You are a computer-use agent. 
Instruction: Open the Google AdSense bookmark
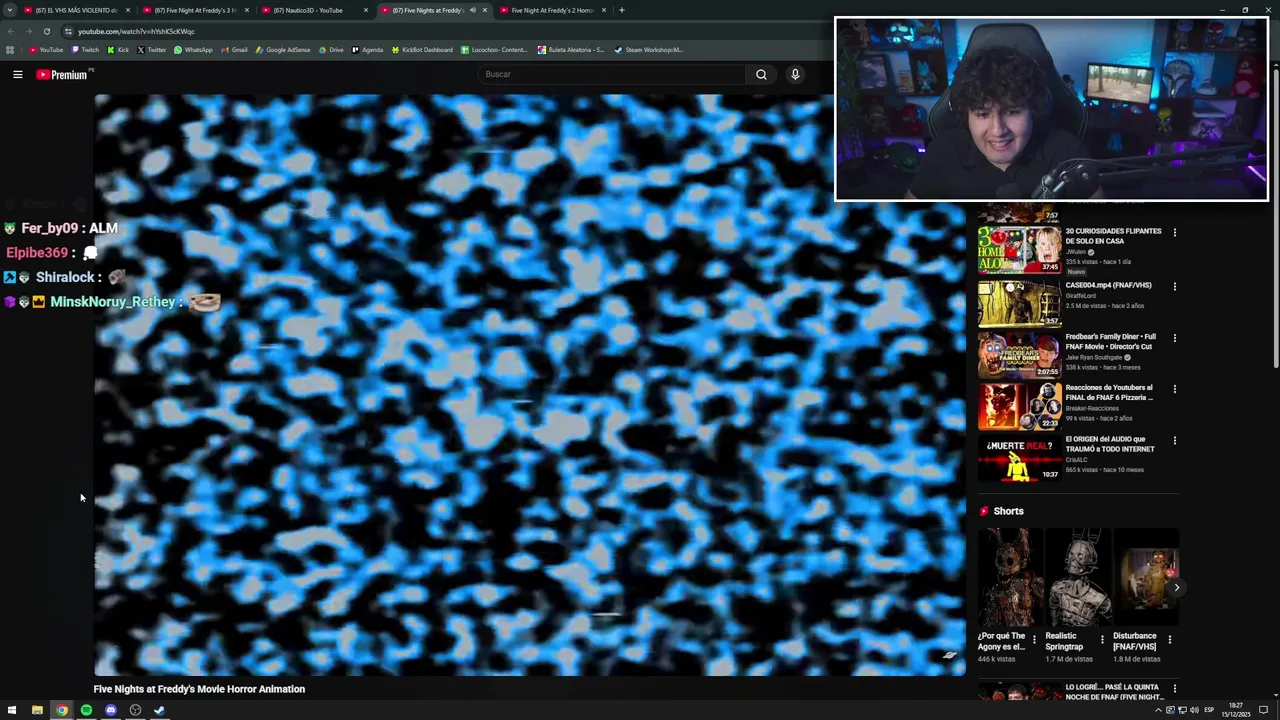pyautogui.click(x=283, y=50)
